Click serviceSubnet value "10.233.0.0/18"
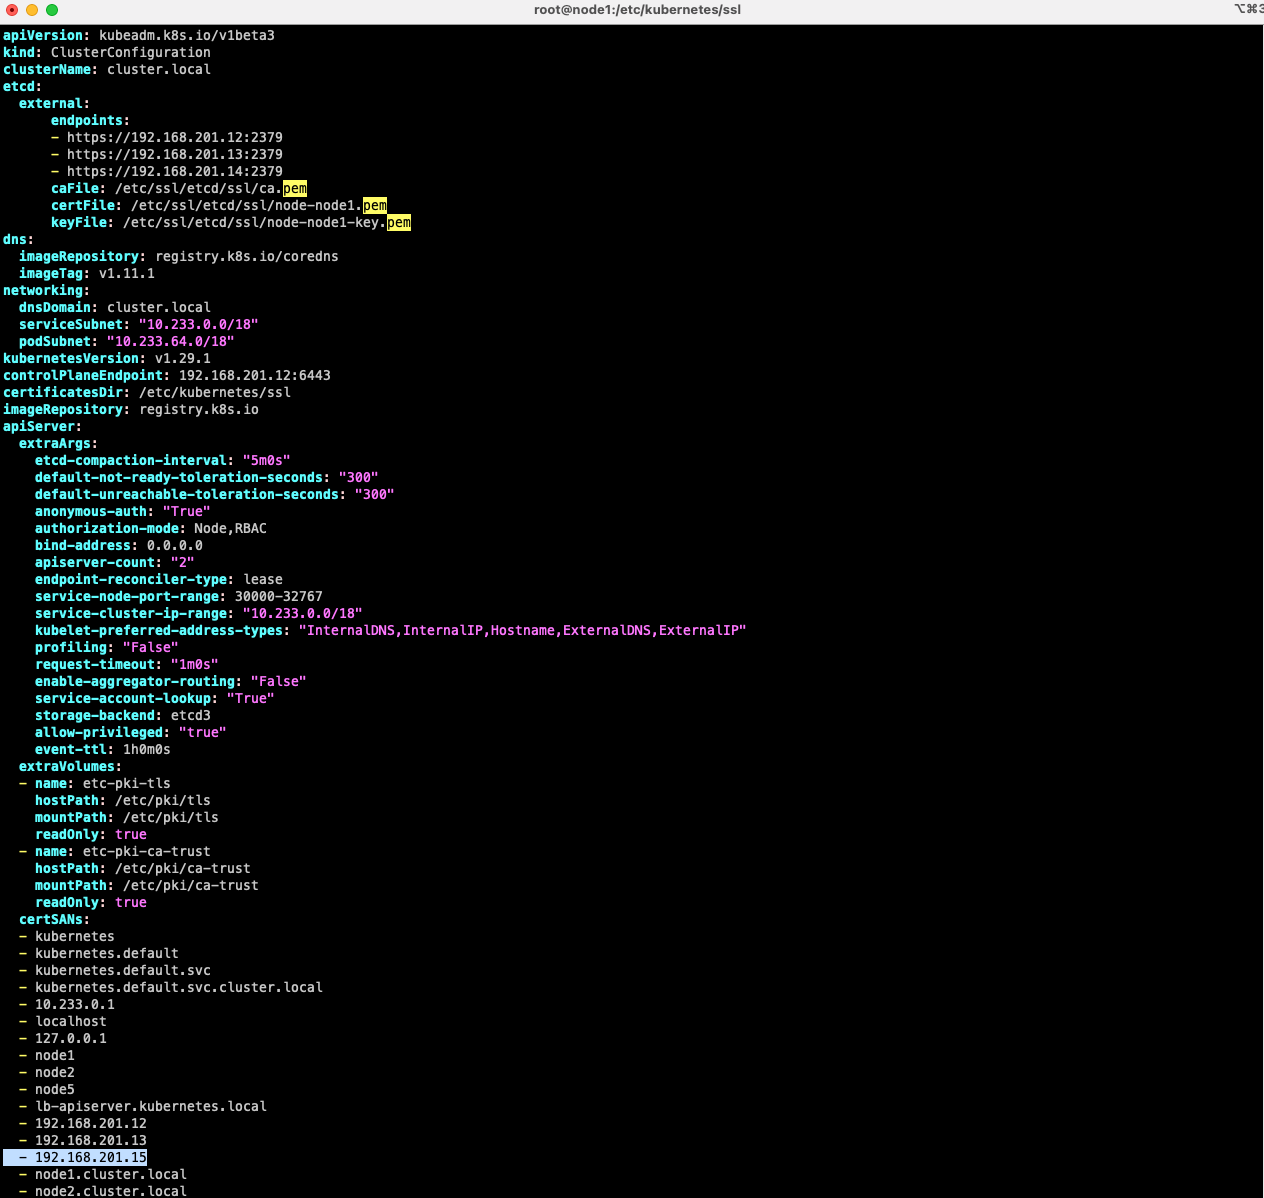Screen dimensions: 1264x1198 pyautogui.click(x=199, y=324)
